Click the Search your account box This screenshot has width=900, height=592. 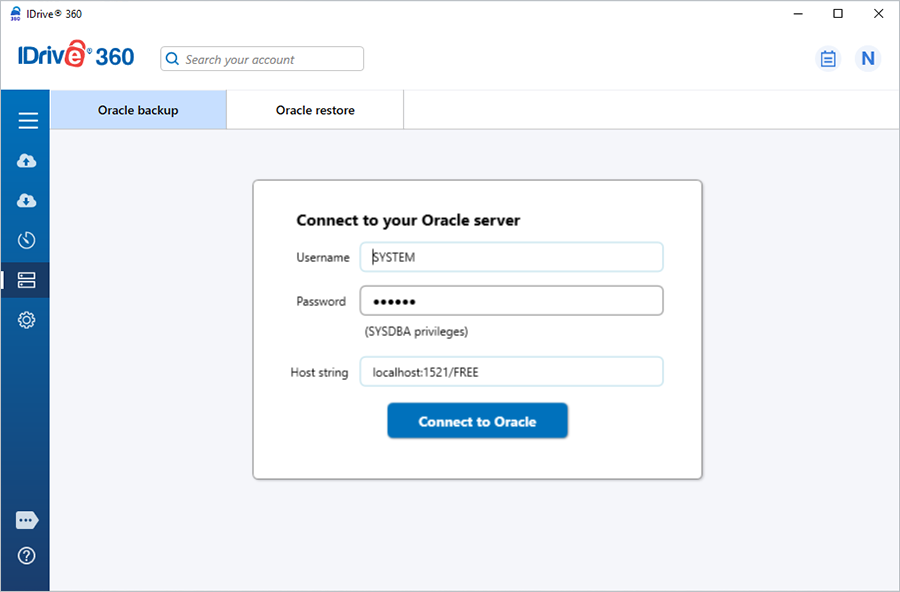pyautogui.click(x=270, y=60)
